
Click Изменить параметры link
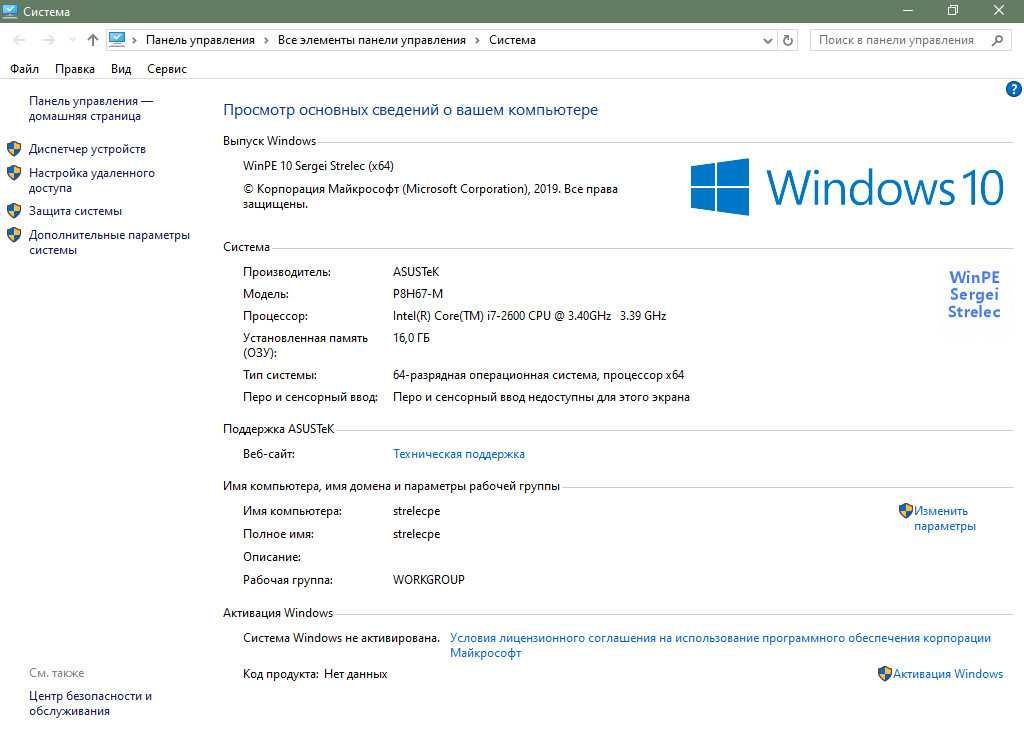[x=945, y=518]
